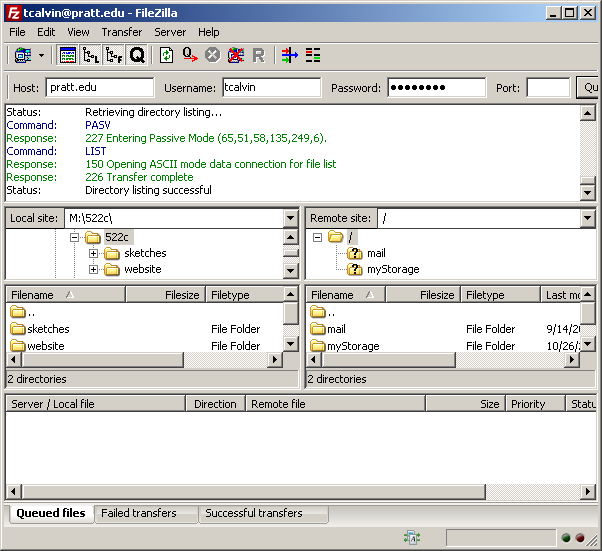Toggle local directory tree icon

(91, 56)
